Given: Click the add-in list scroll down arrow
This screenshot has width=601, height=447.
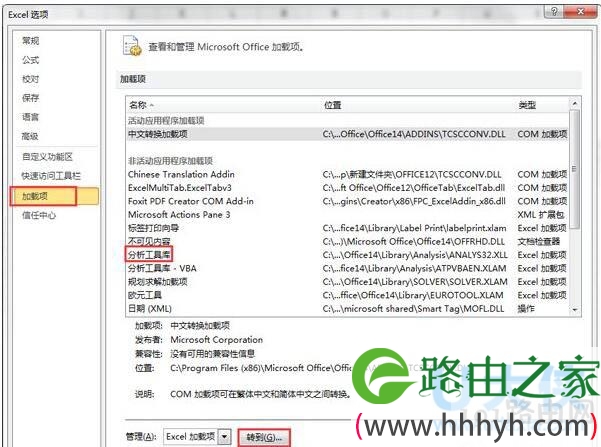Looking at the screenshot, I should point(574,310).
